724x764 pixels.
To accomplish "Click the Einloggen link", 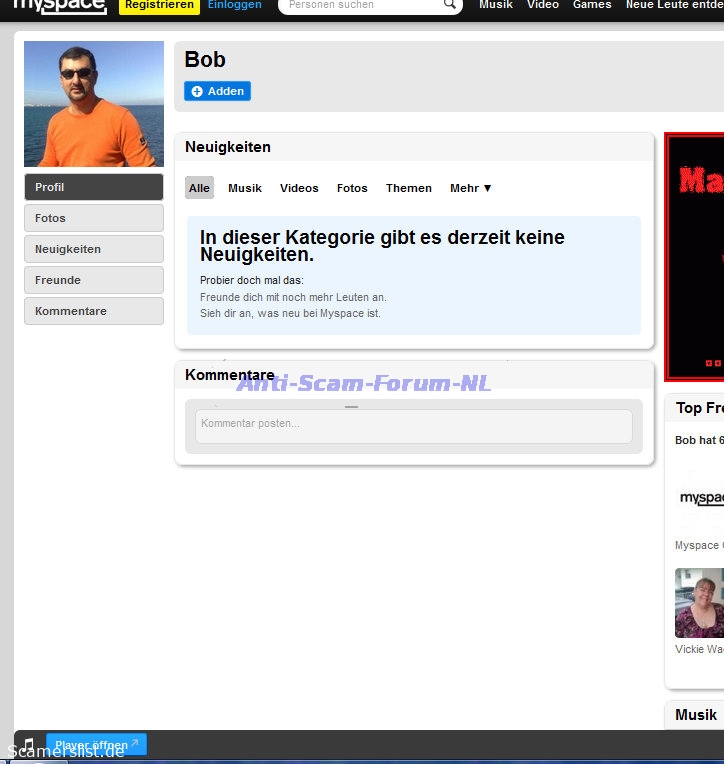I will (x=235, y=5).
